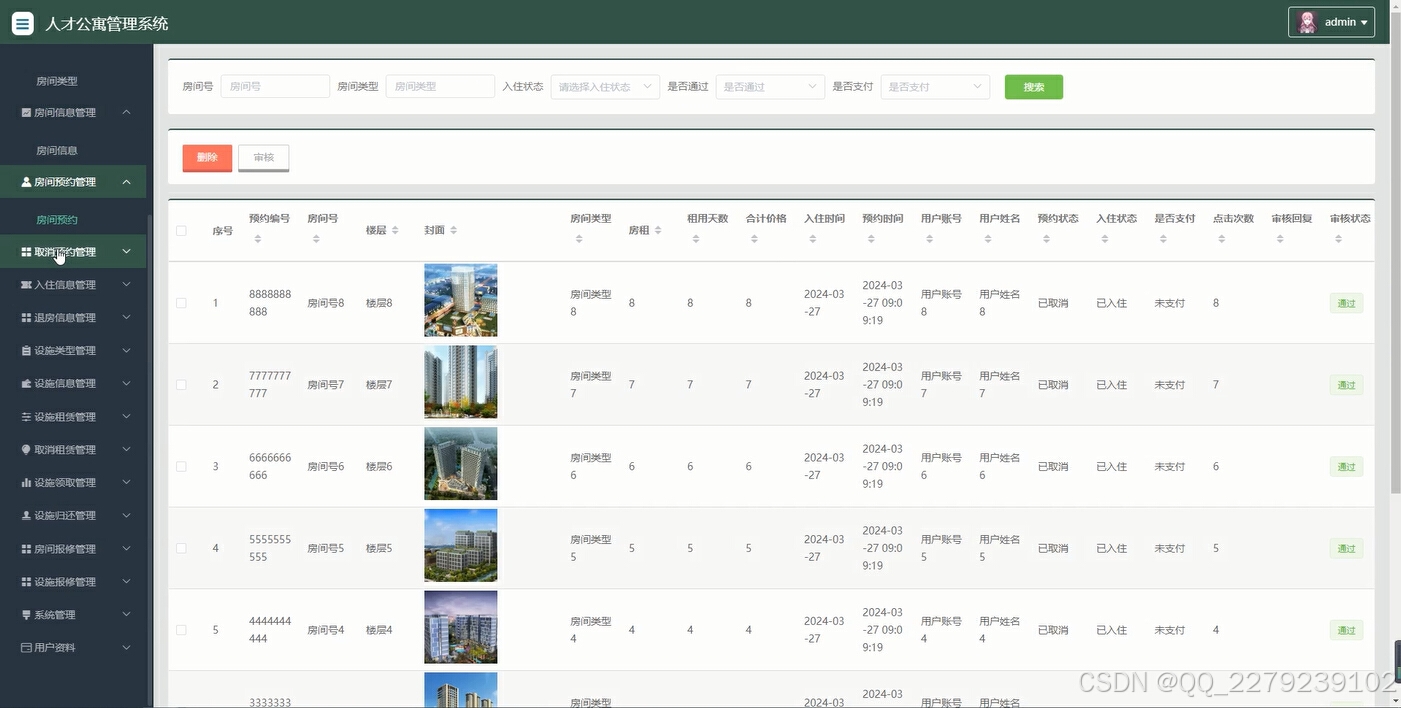Check the checkbox for row 1
The height and width of the screenshot is (708, 1401).
point(181,303)
